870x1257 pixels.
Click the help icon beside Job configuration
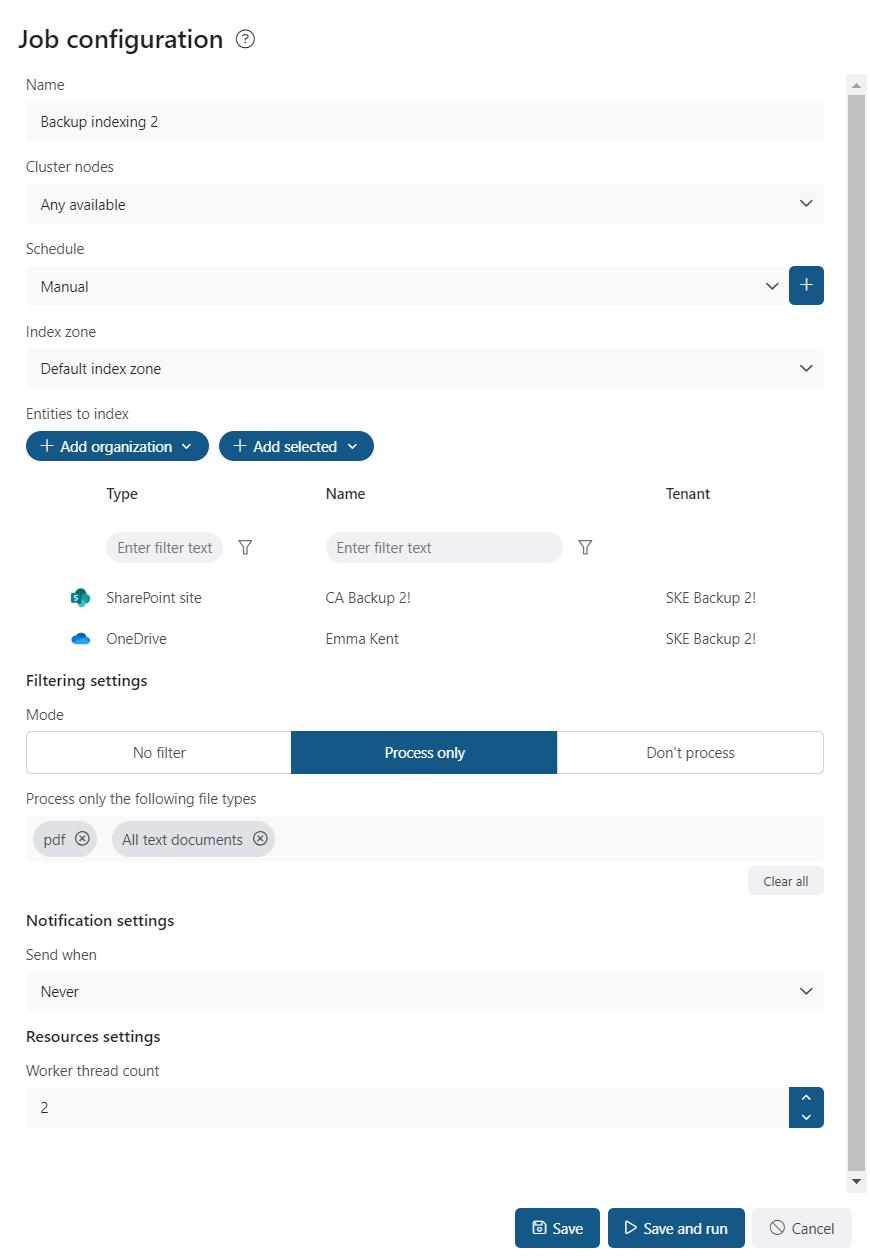click(245, 40)
